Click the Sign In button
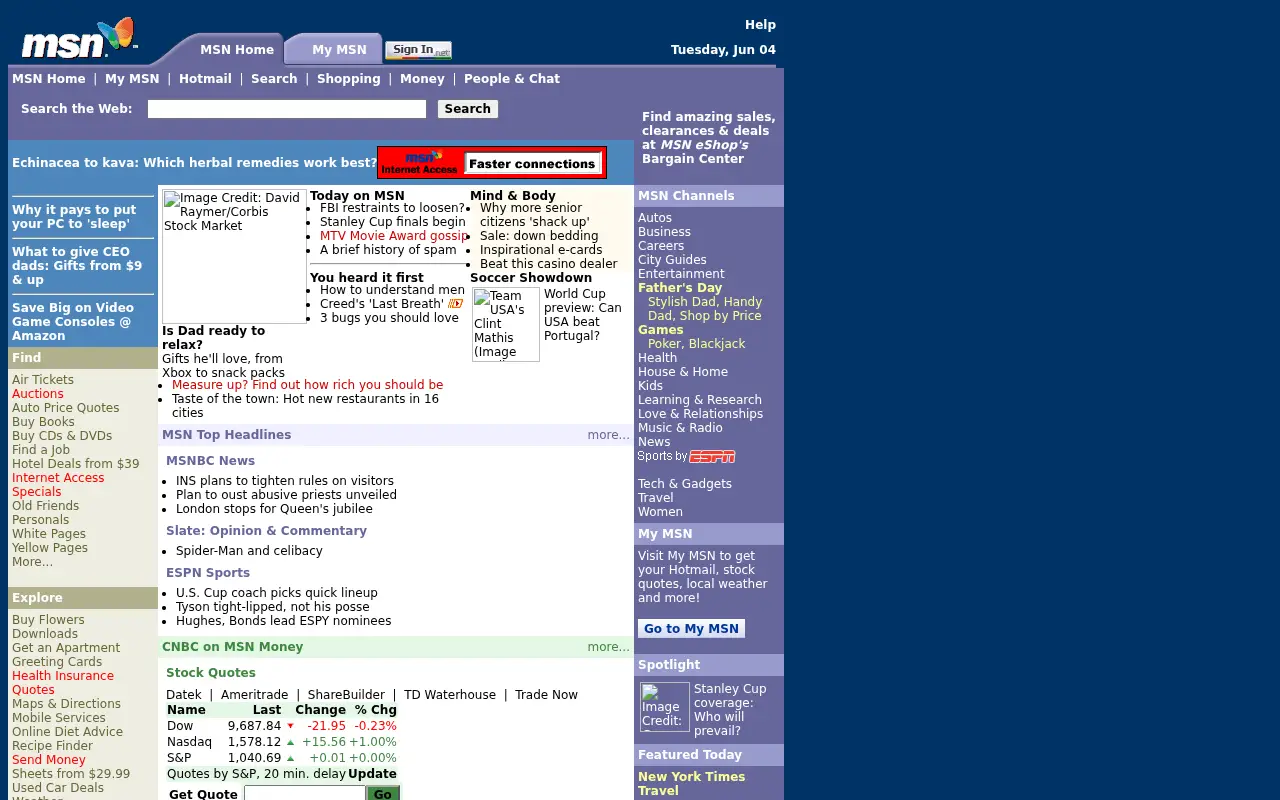The width and height of the screenshot is (1280, 800). pos(418,50)
